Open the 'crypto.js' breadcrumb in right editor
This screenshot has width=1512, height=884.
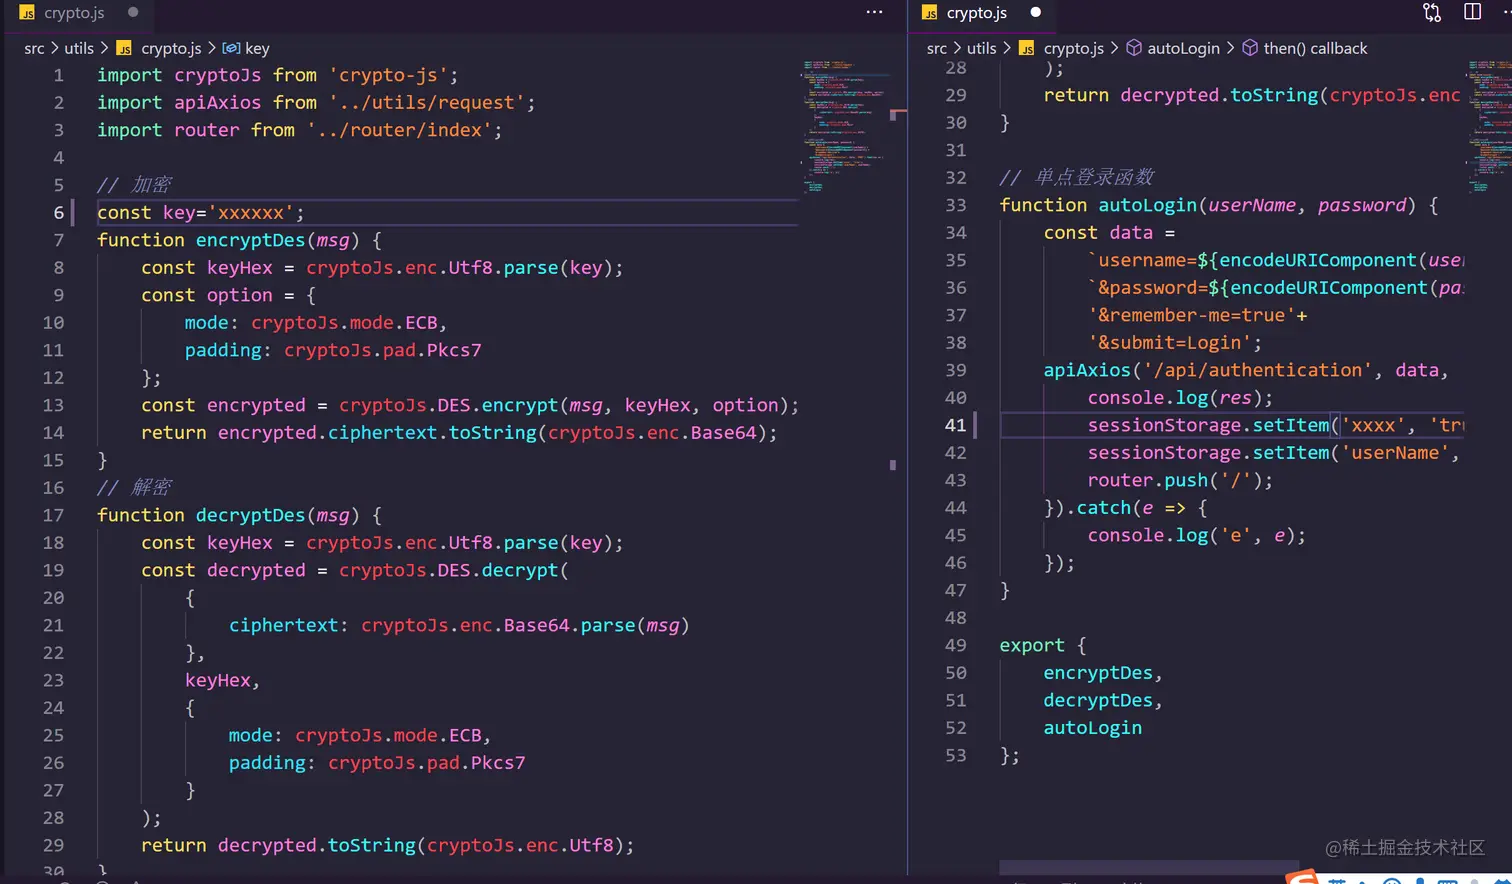pos(1074,48)
